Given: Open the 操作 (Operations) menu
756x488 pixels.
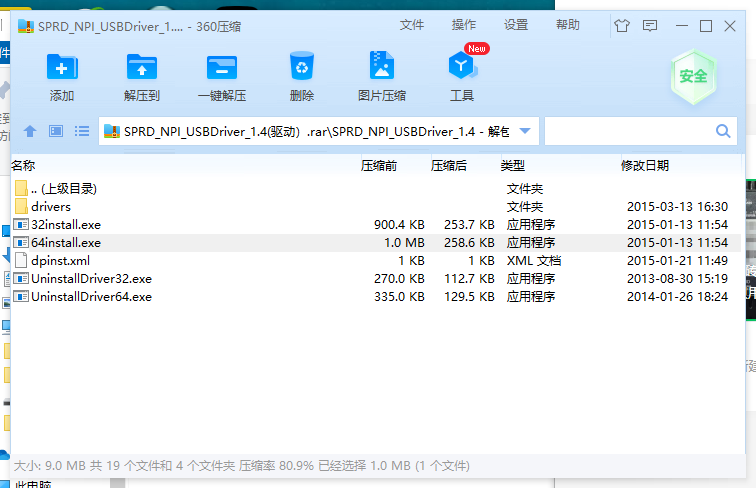Looking at the screenshot, I should click(x=464, y=25).
